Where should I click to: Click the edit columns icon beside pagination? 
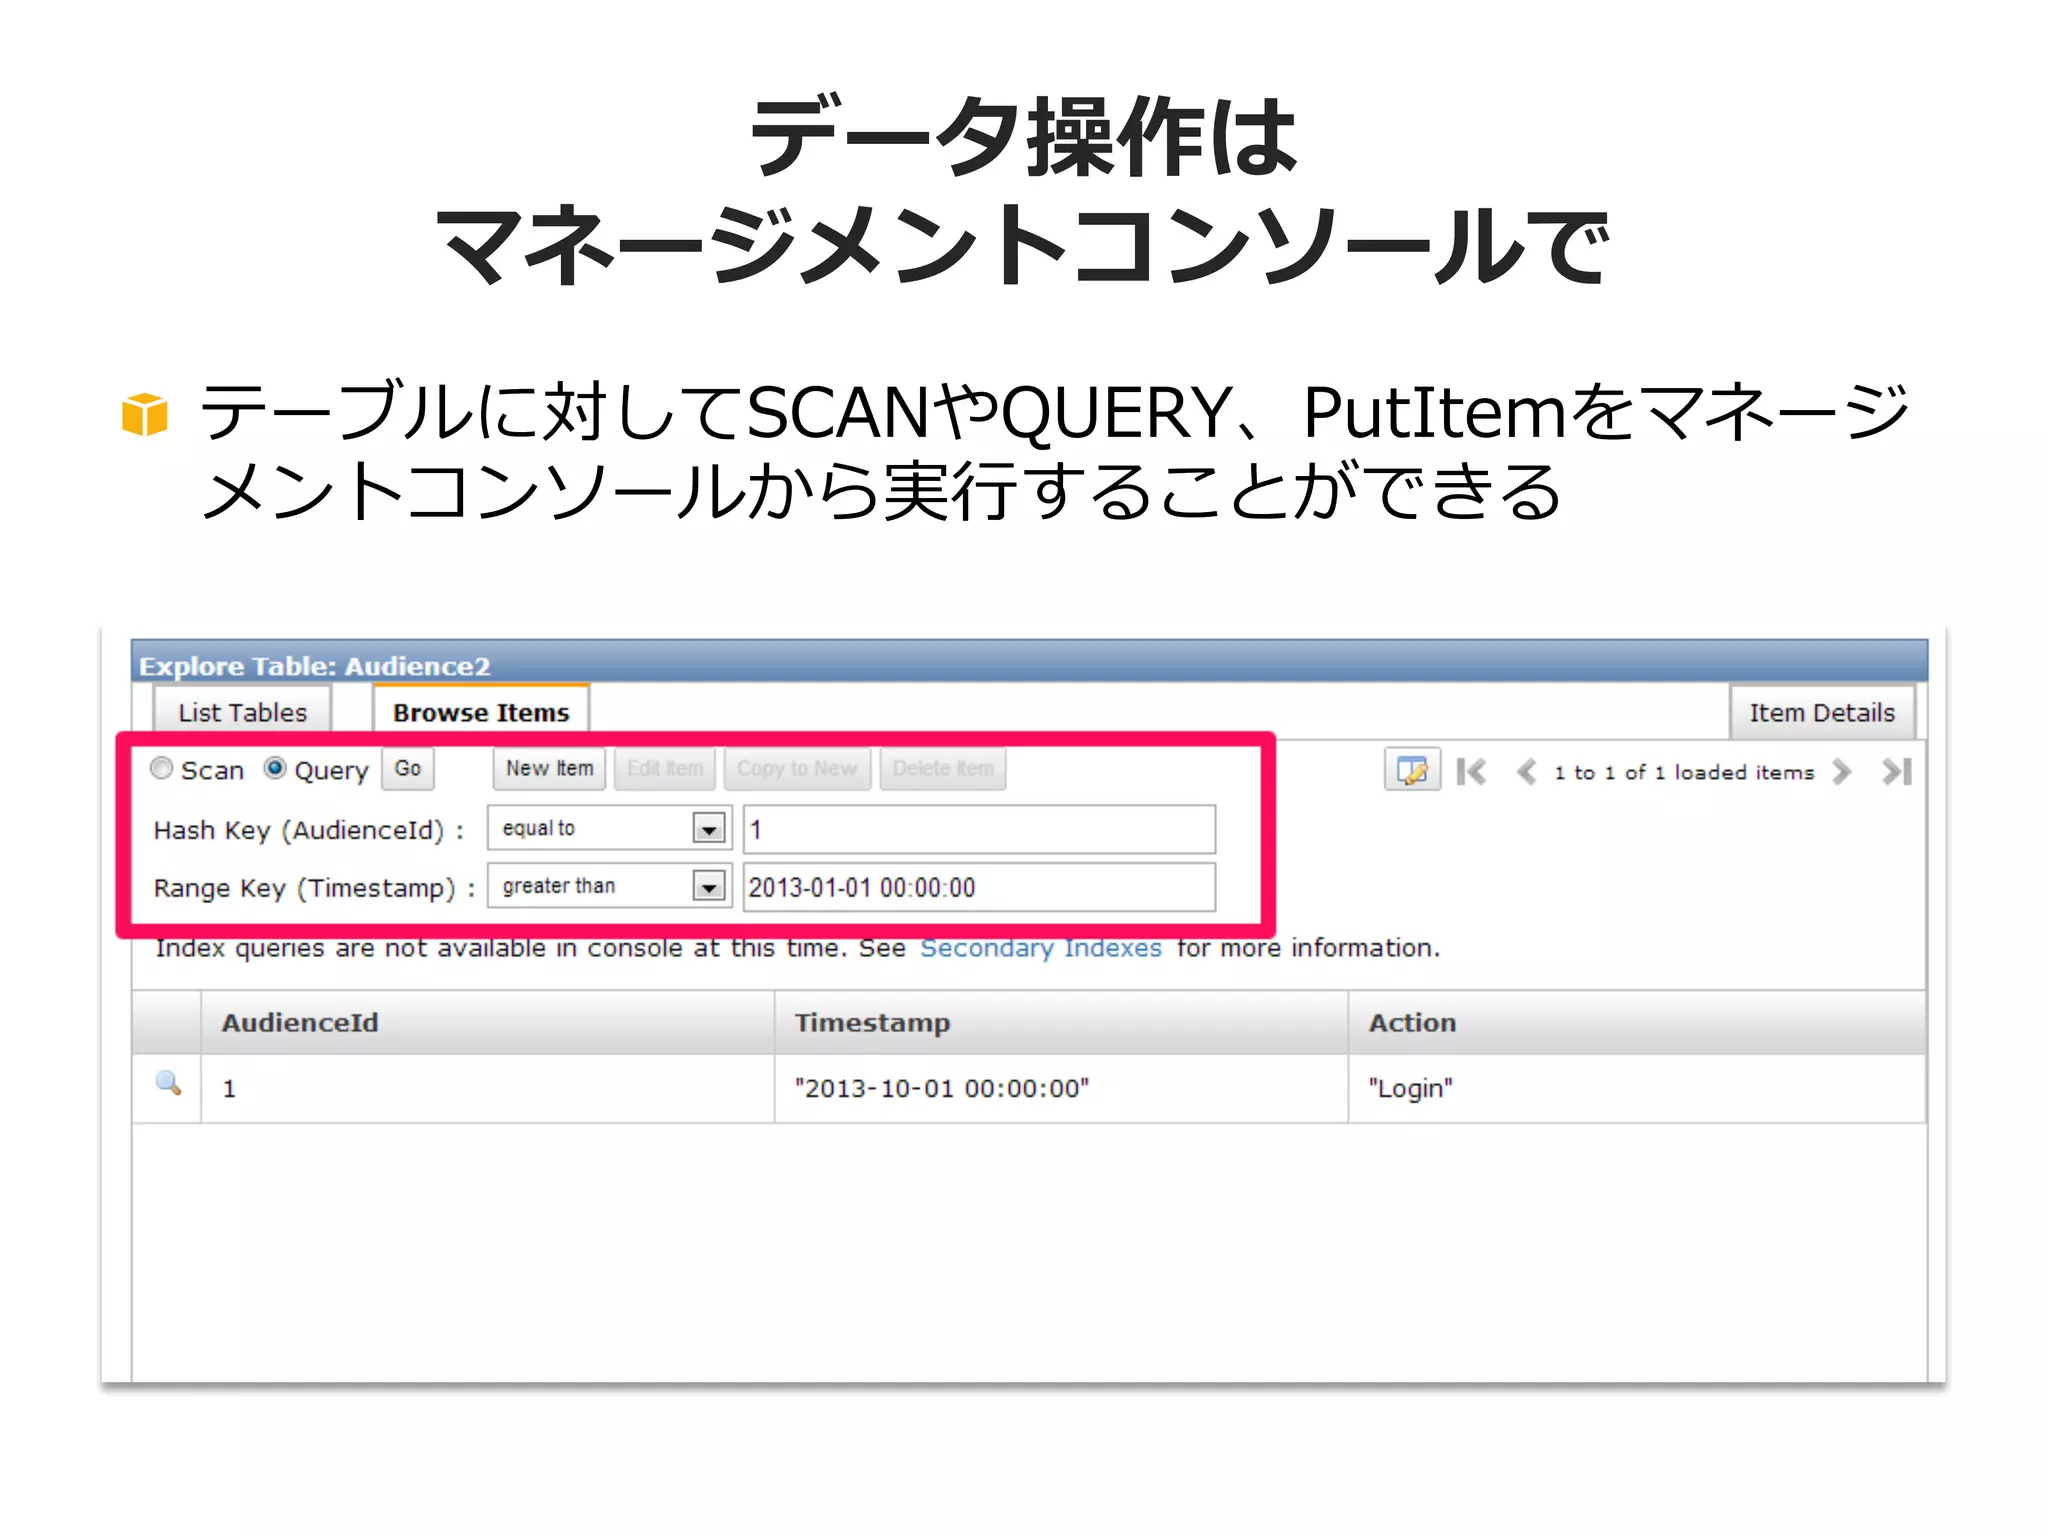coord(1411,770)
